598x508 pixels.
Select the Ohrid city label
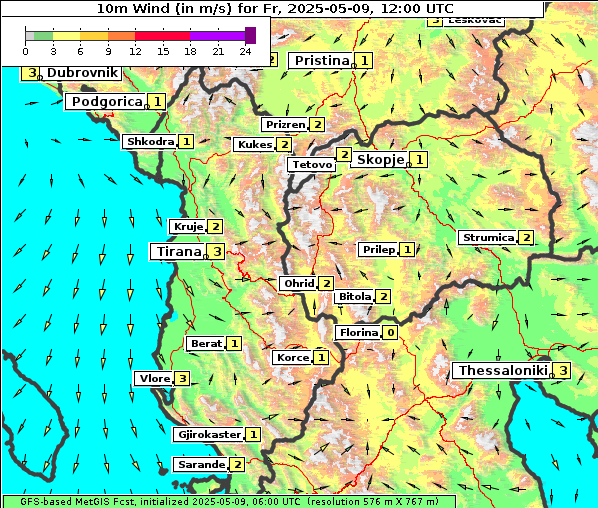click(x=299, y=283)
